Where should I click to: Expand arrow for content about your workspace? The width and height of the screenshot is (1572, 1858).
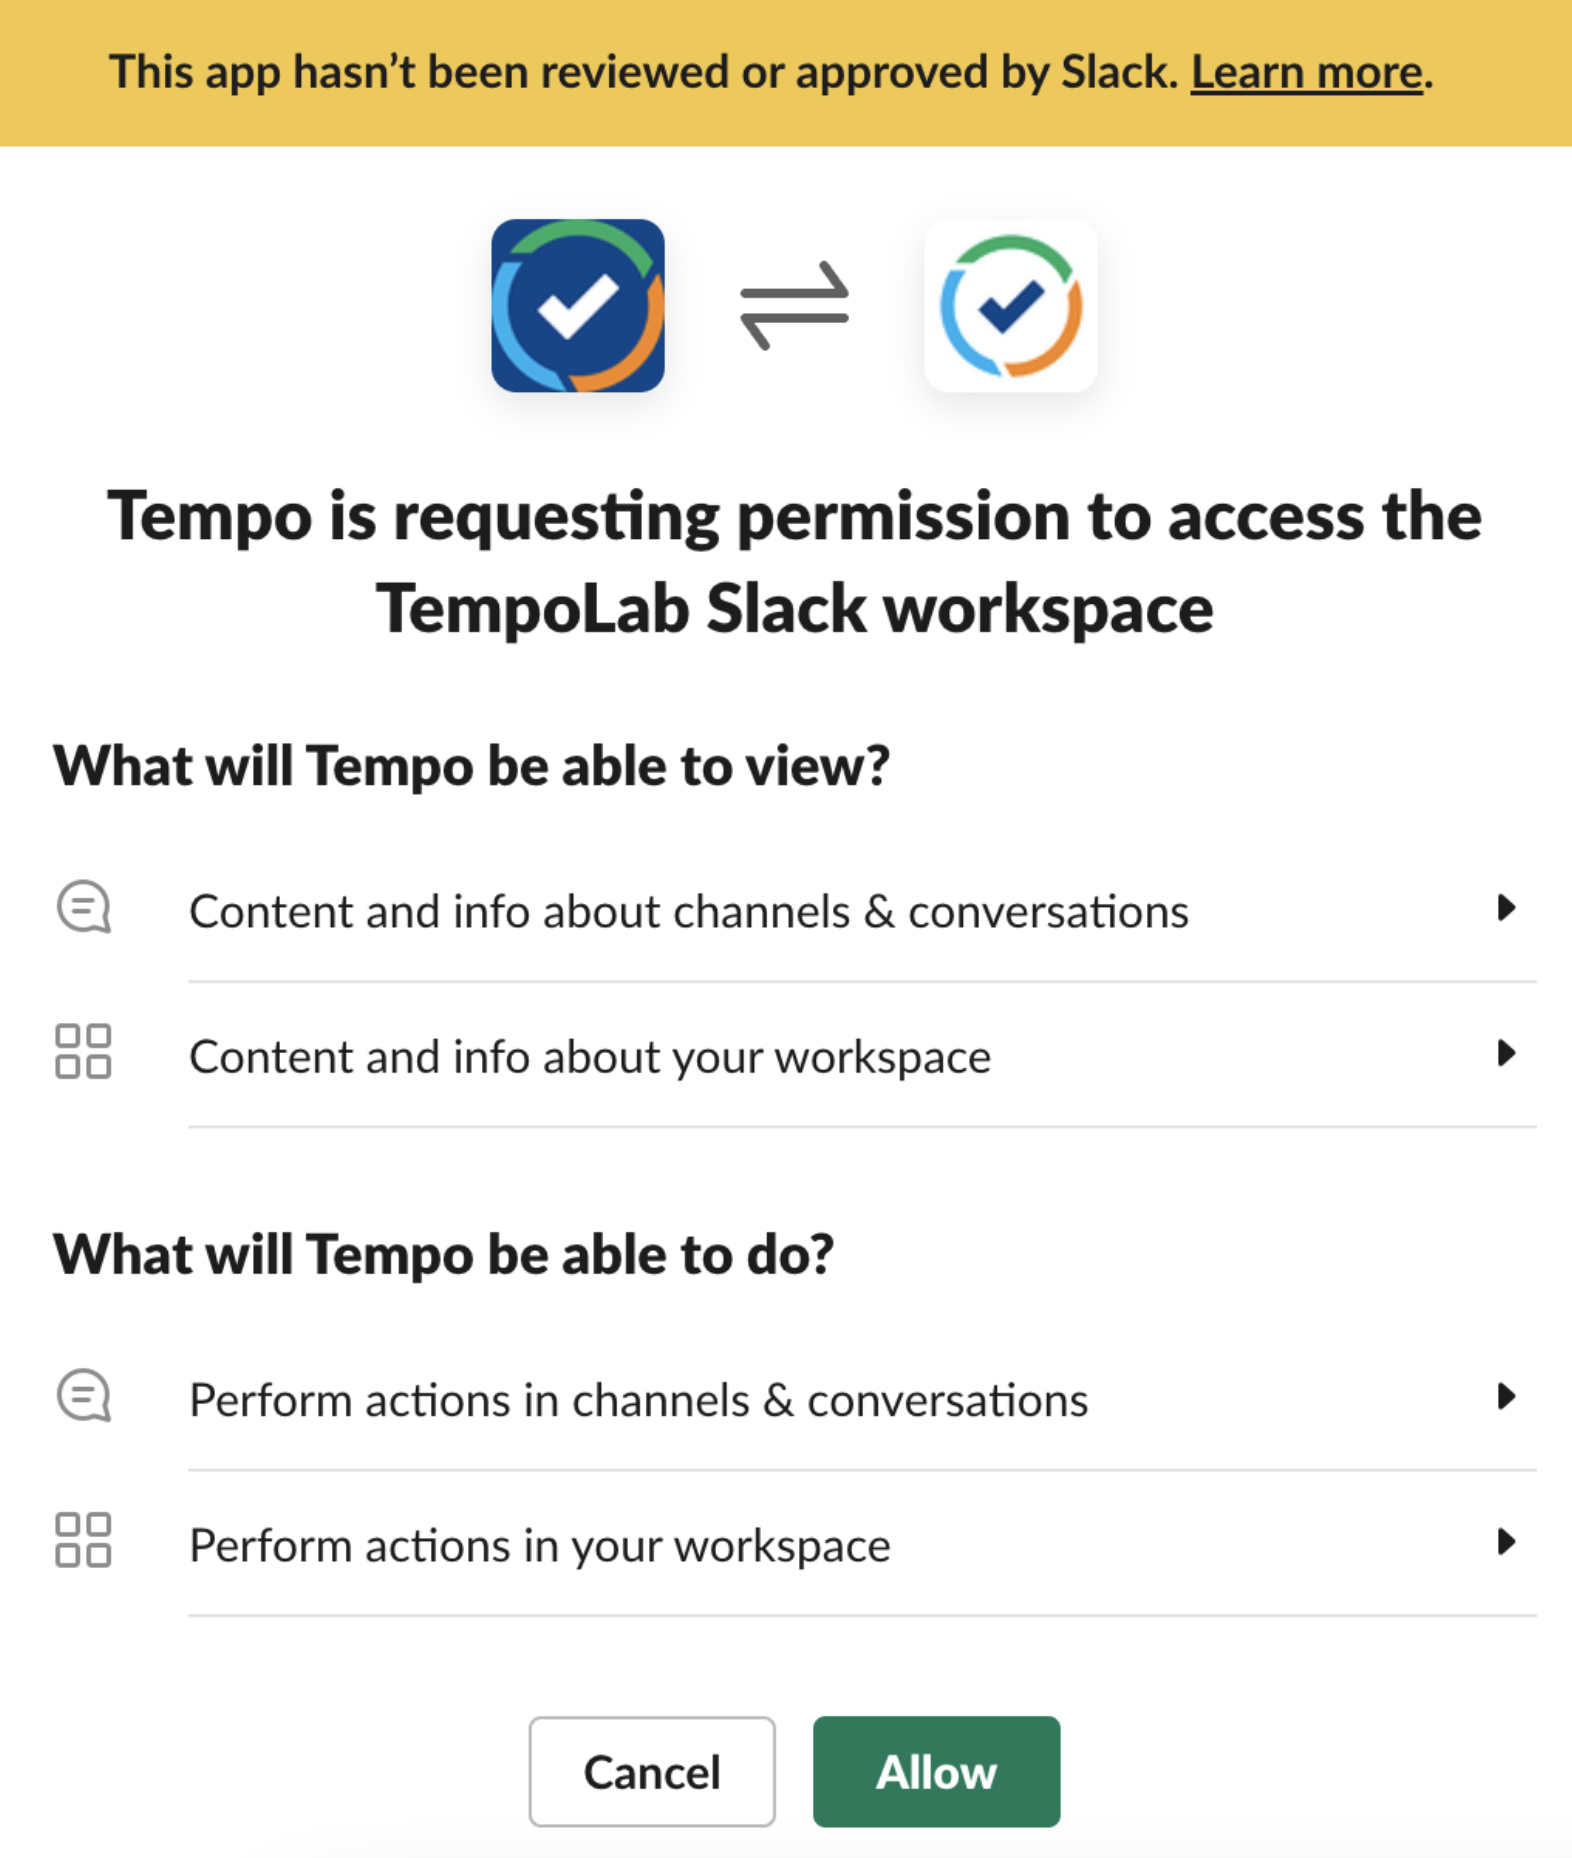tap(1505, 1053)
